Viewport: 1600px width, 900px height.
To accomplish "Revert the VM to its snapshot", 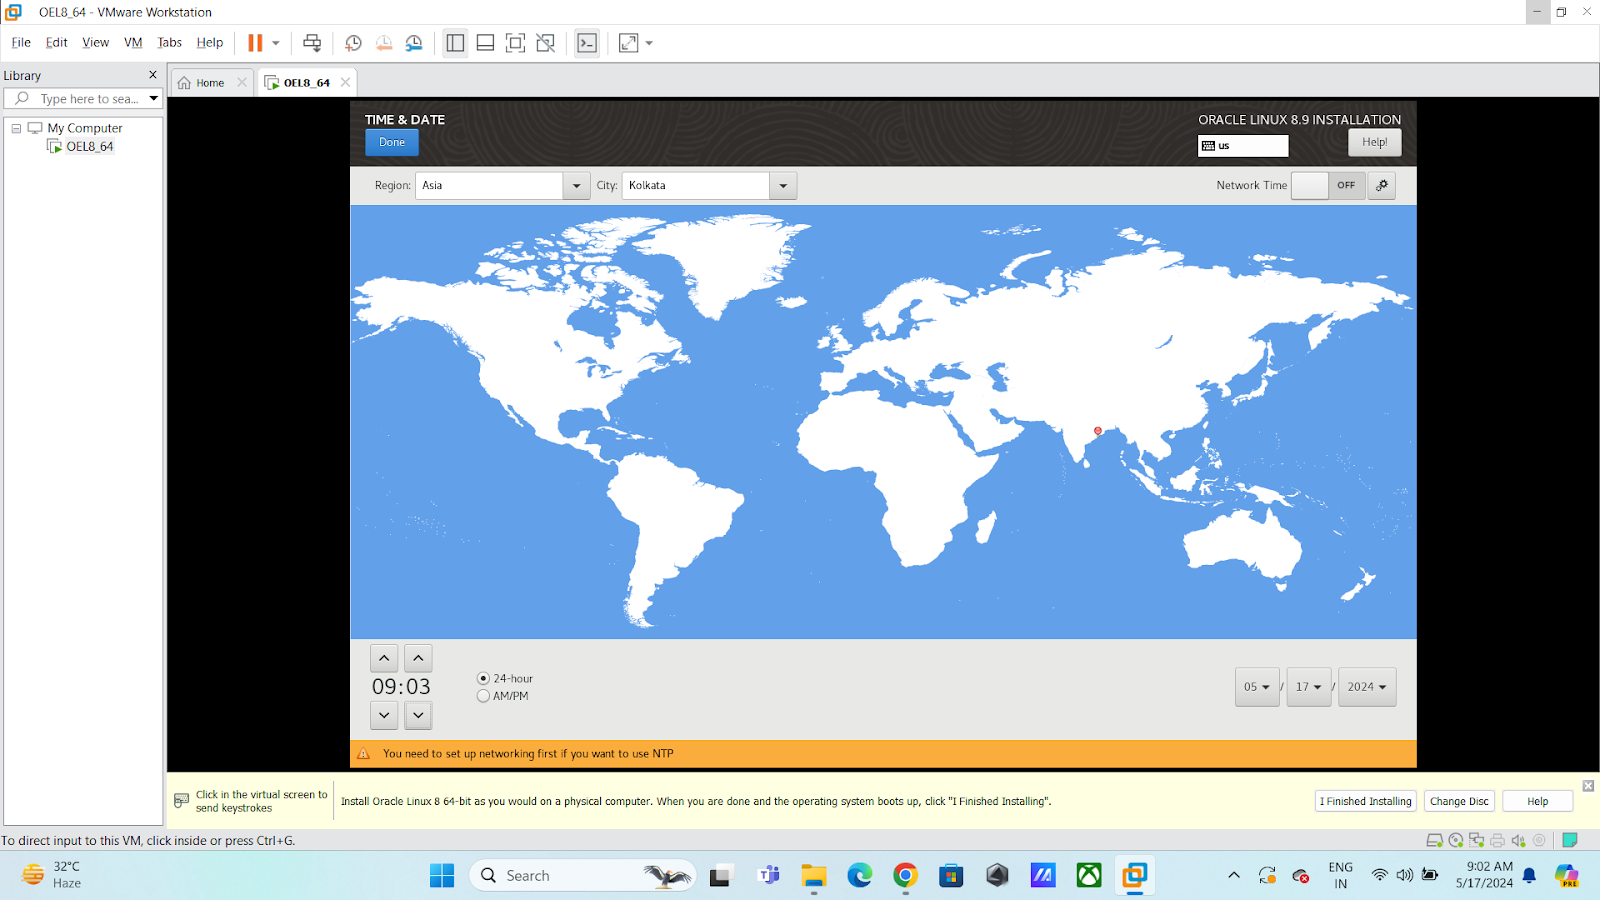I will [x=384, y=43].
